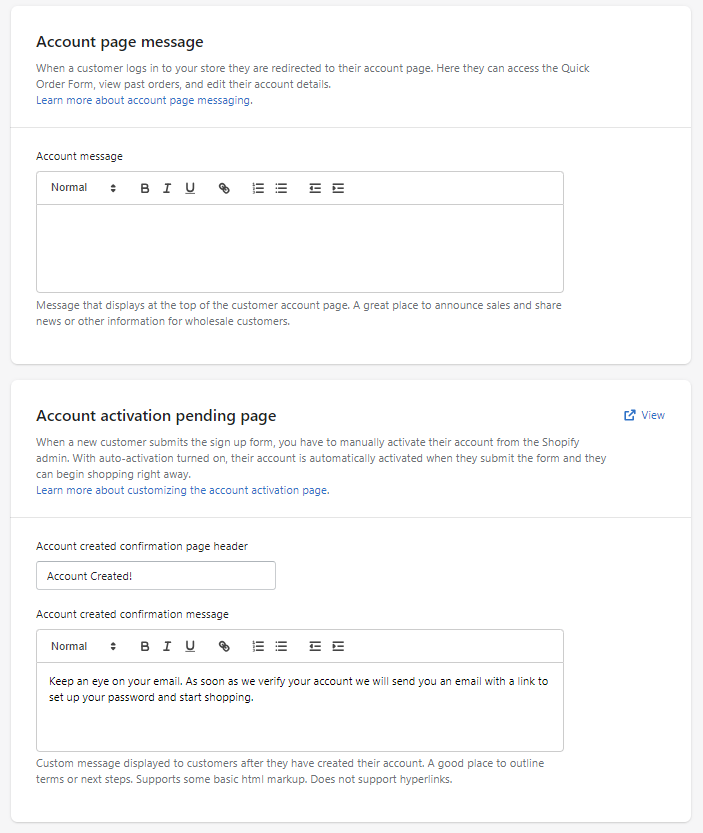Image resolution: width=703 pixels, height=833 pixels.
Task: Increase indent in confirmation message toolbar
Action: [338, 646]
